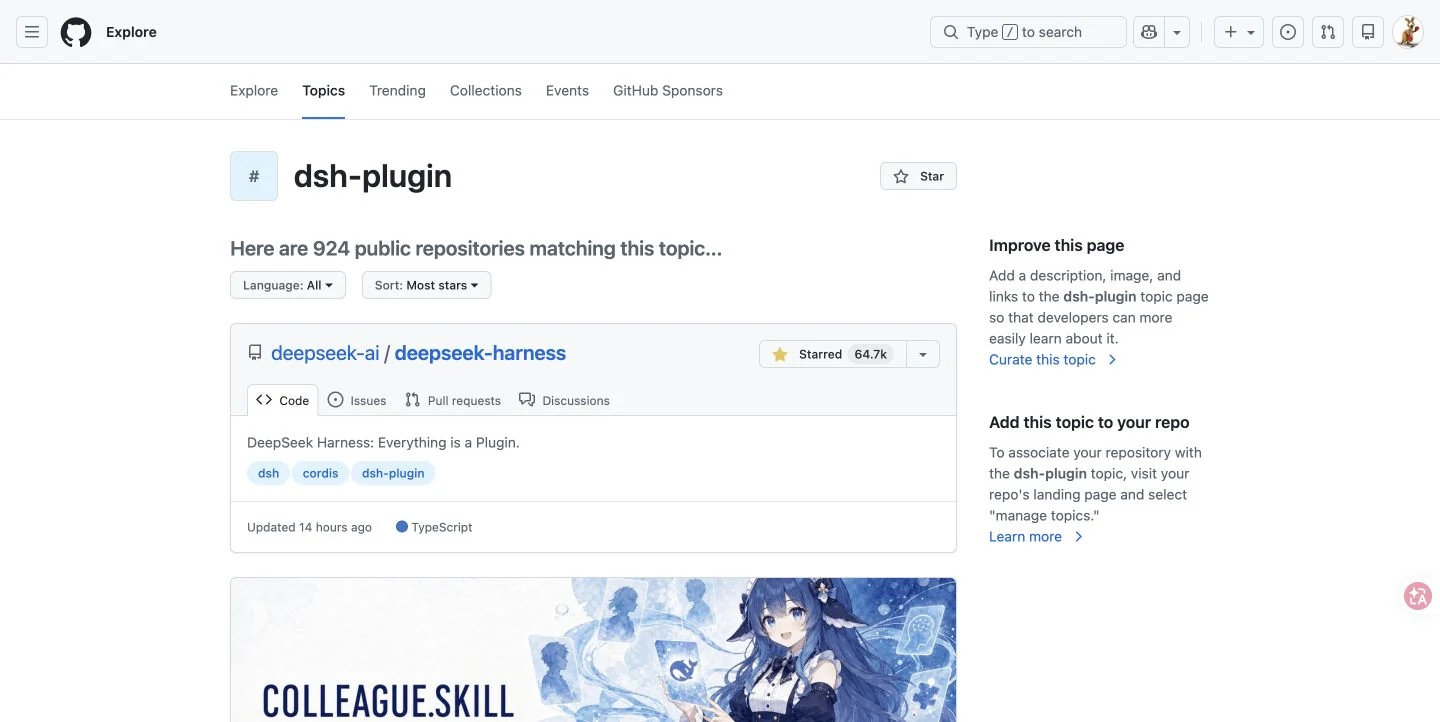Visit the GitHub Sponsors tab

(x=668, y=90)
